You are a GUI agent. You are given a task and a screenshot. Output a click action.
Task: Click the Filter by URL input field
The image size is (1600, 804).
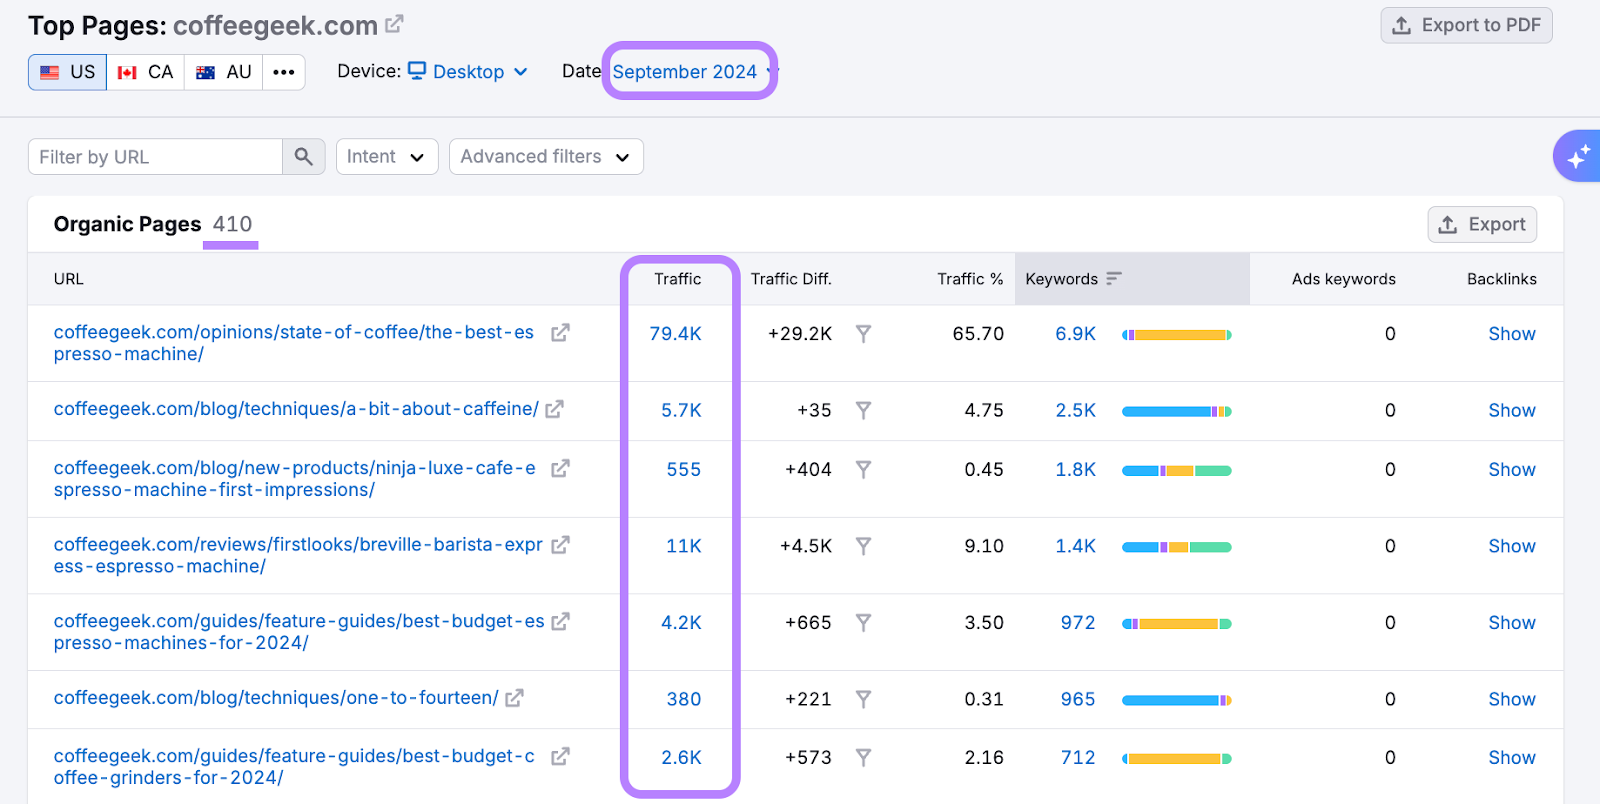(155, 157)
